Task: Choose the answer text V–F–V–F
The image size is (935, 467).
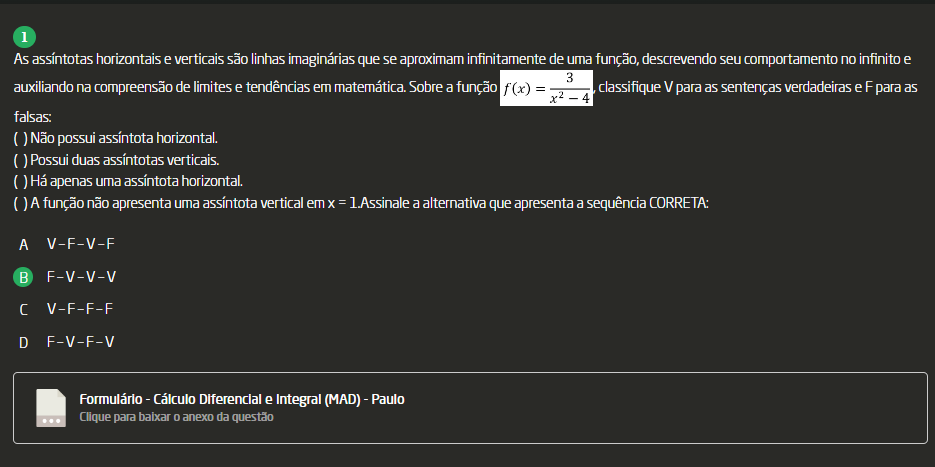Action: coord(80,244)
